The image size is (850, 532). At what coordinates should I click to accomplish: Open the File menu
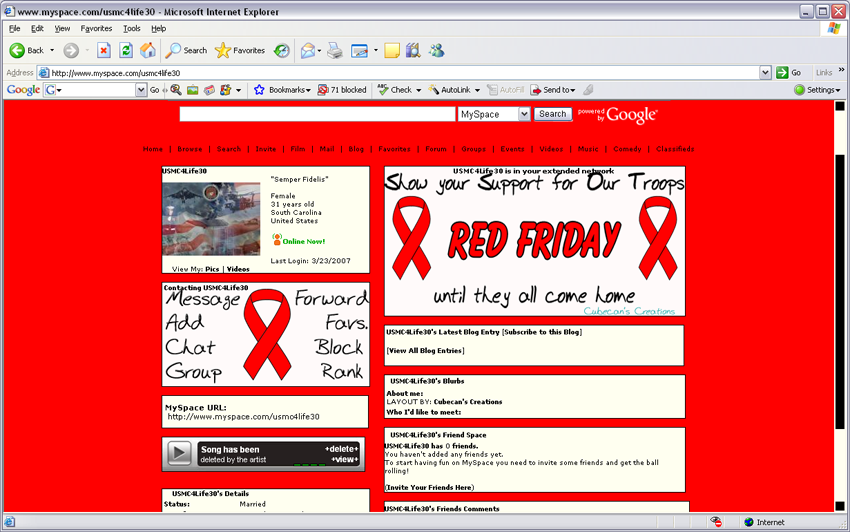[x=15, y=28]
